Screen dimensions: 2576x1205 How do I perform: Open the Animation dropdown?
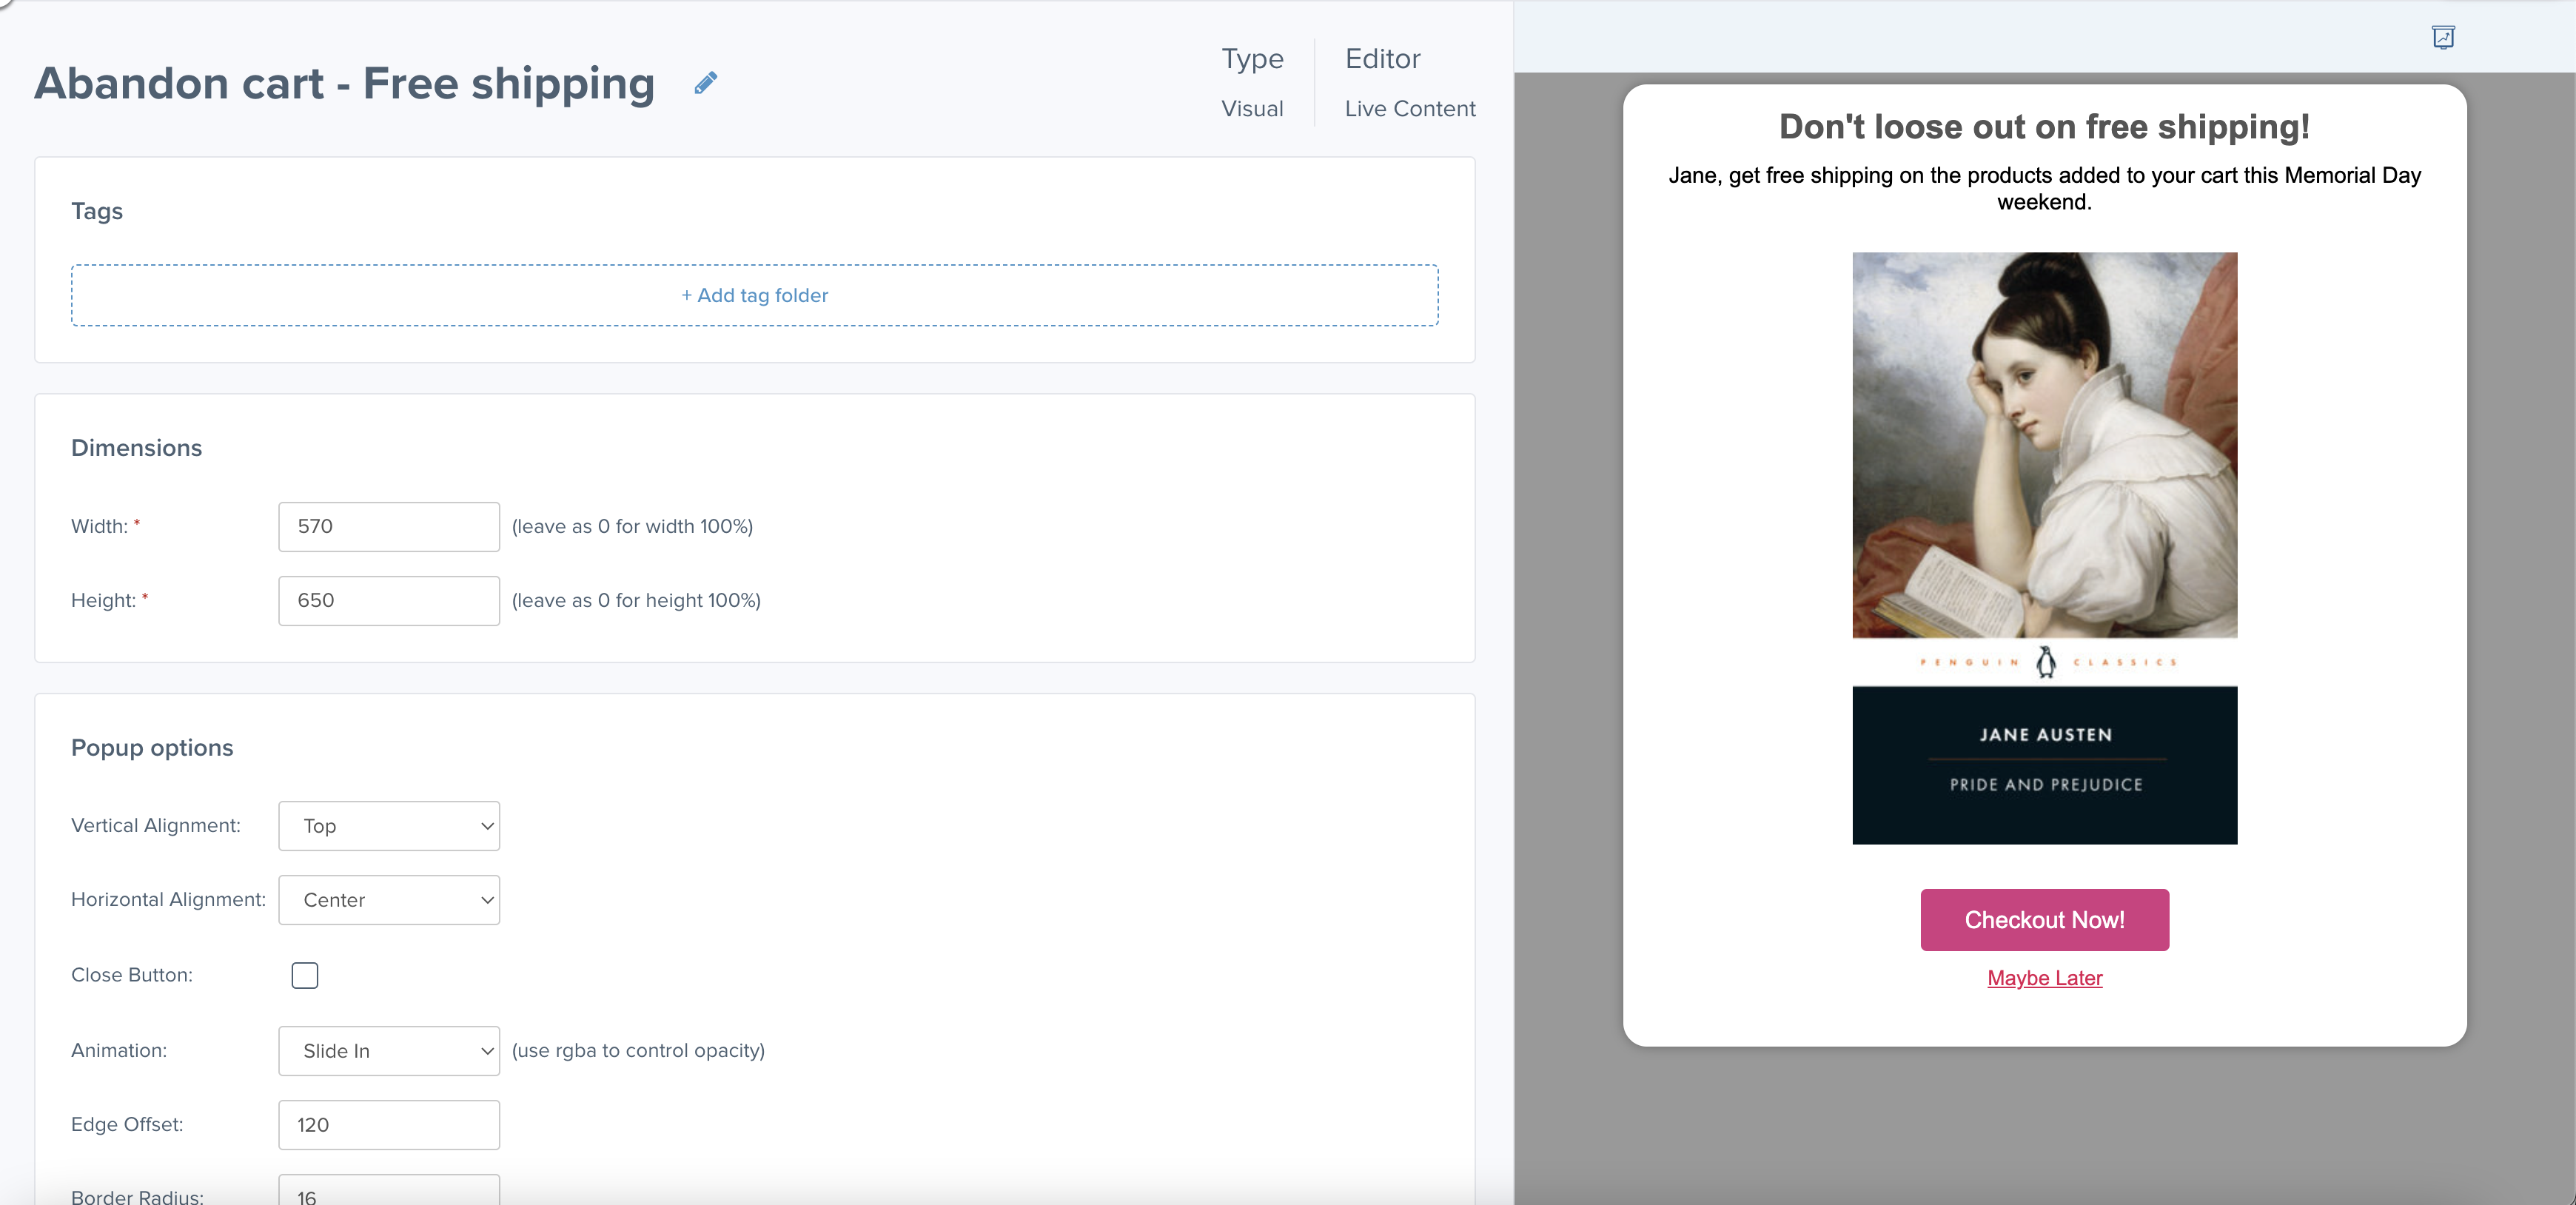389,1051
